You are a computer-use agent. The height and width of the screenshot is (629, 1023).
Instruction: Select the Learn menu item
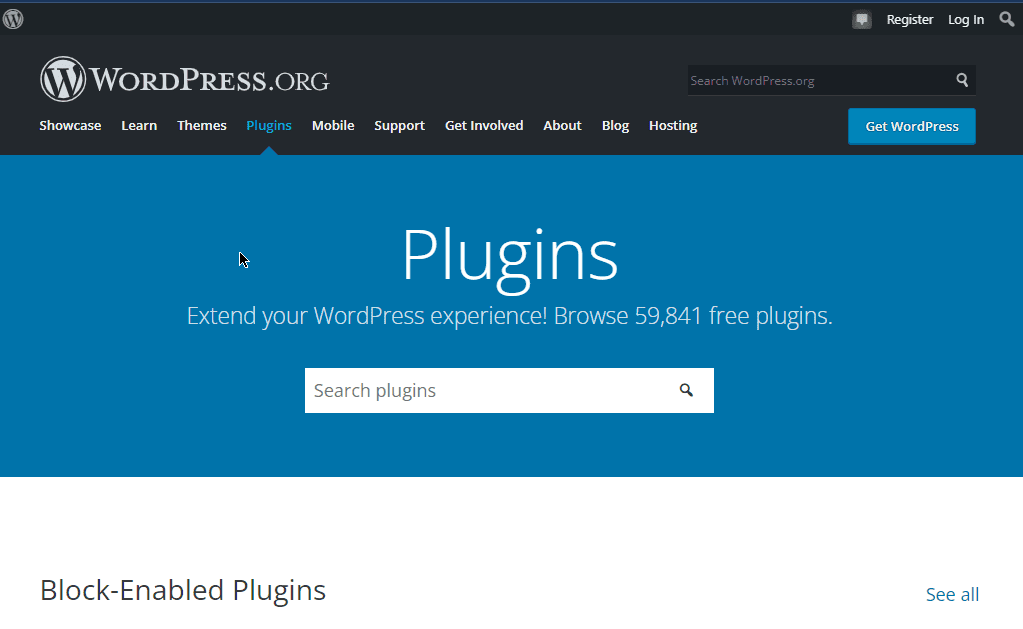pyautogui.click(x=139, y=125)
